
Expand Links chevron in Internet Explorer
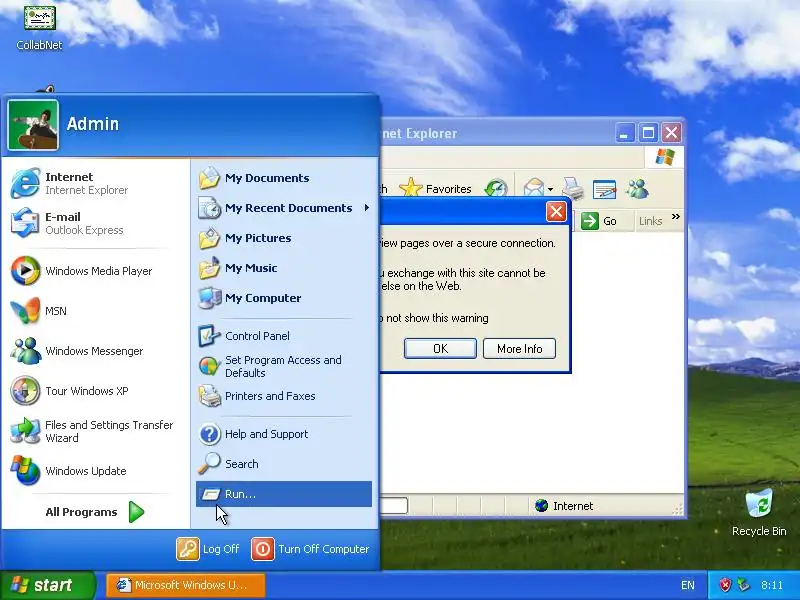click(x=676, y=217)
